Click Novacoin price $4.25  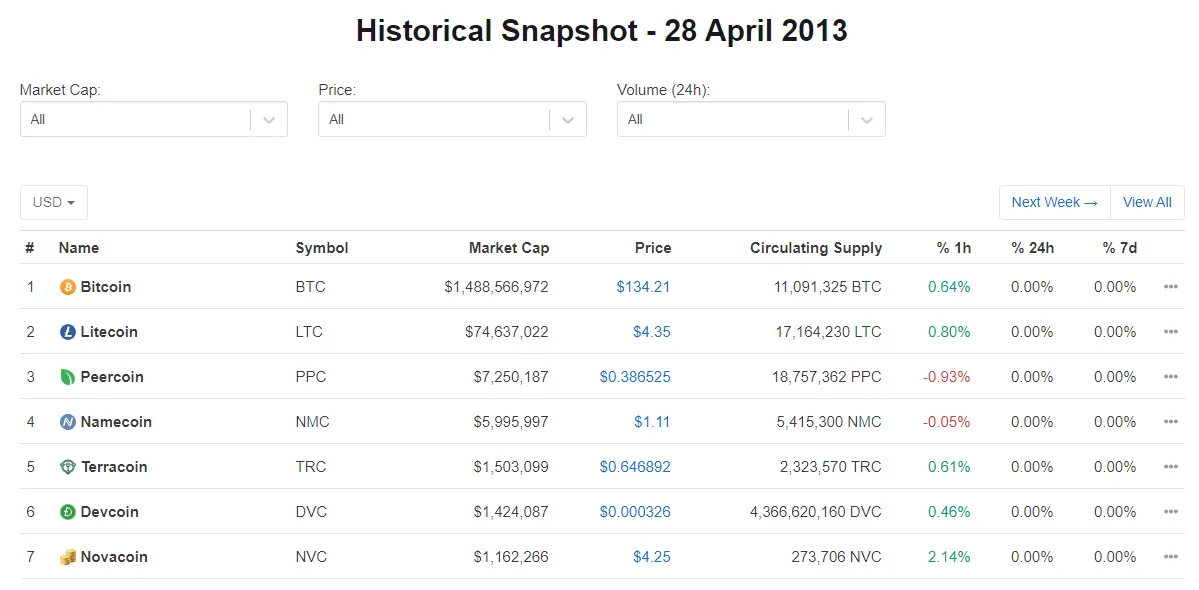tap(651, 557)
